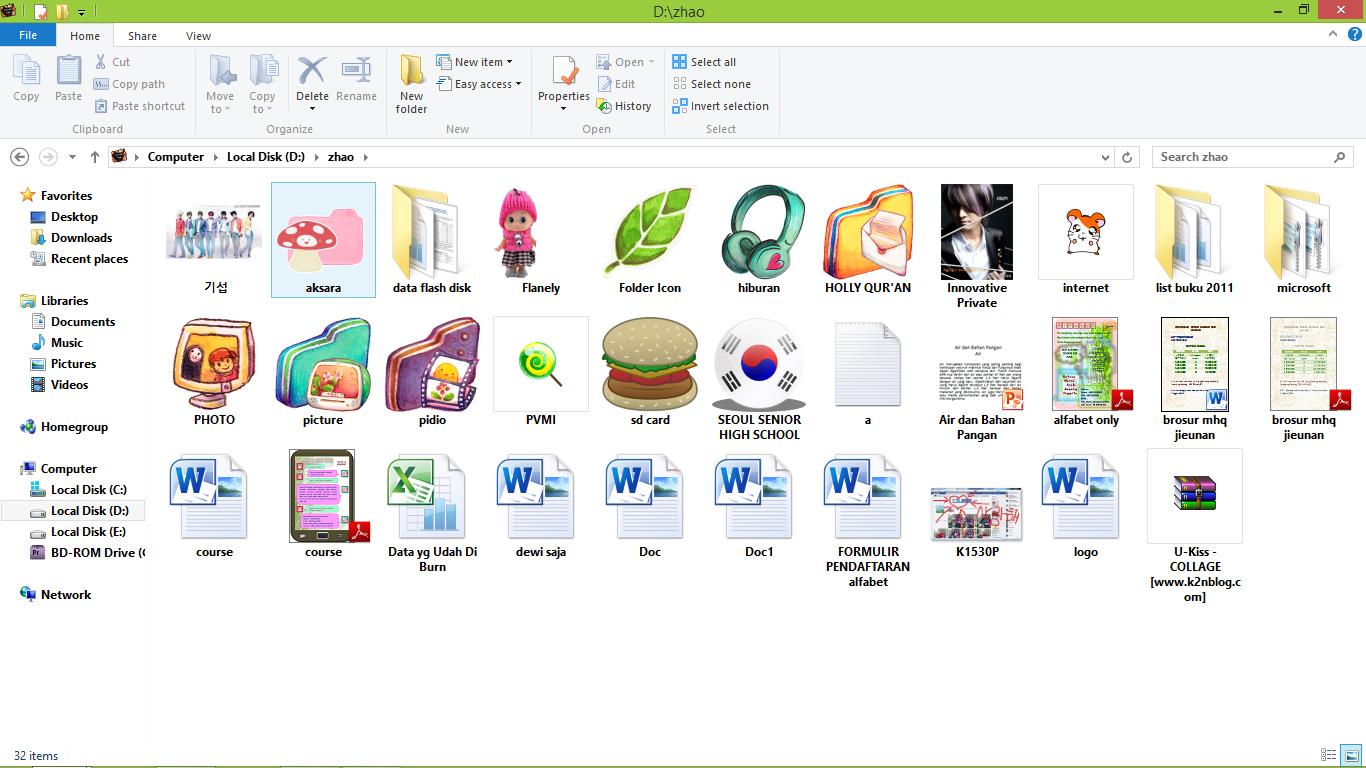
Task: Open the aksara folder thumbnail
Action: tap(323, 238)
